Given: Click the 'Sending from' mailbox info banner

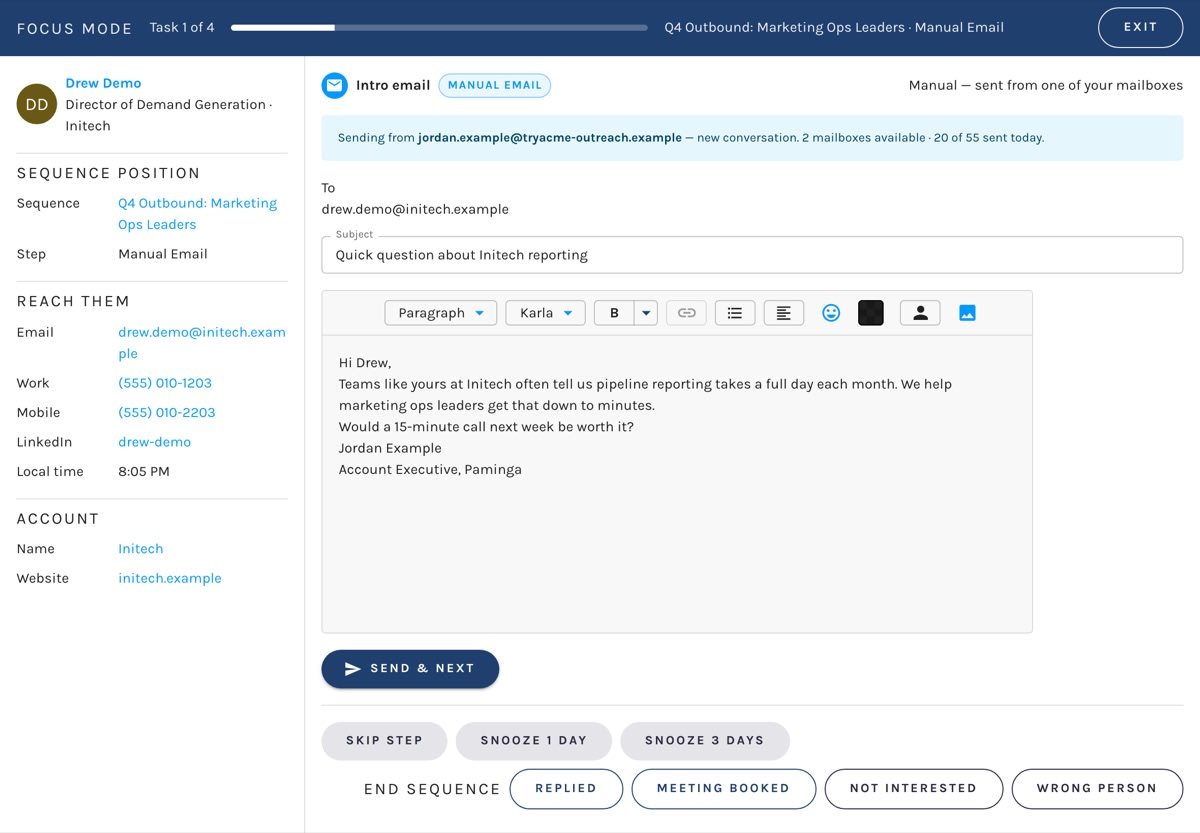Looking at the screenshot, I should point(752,138).
